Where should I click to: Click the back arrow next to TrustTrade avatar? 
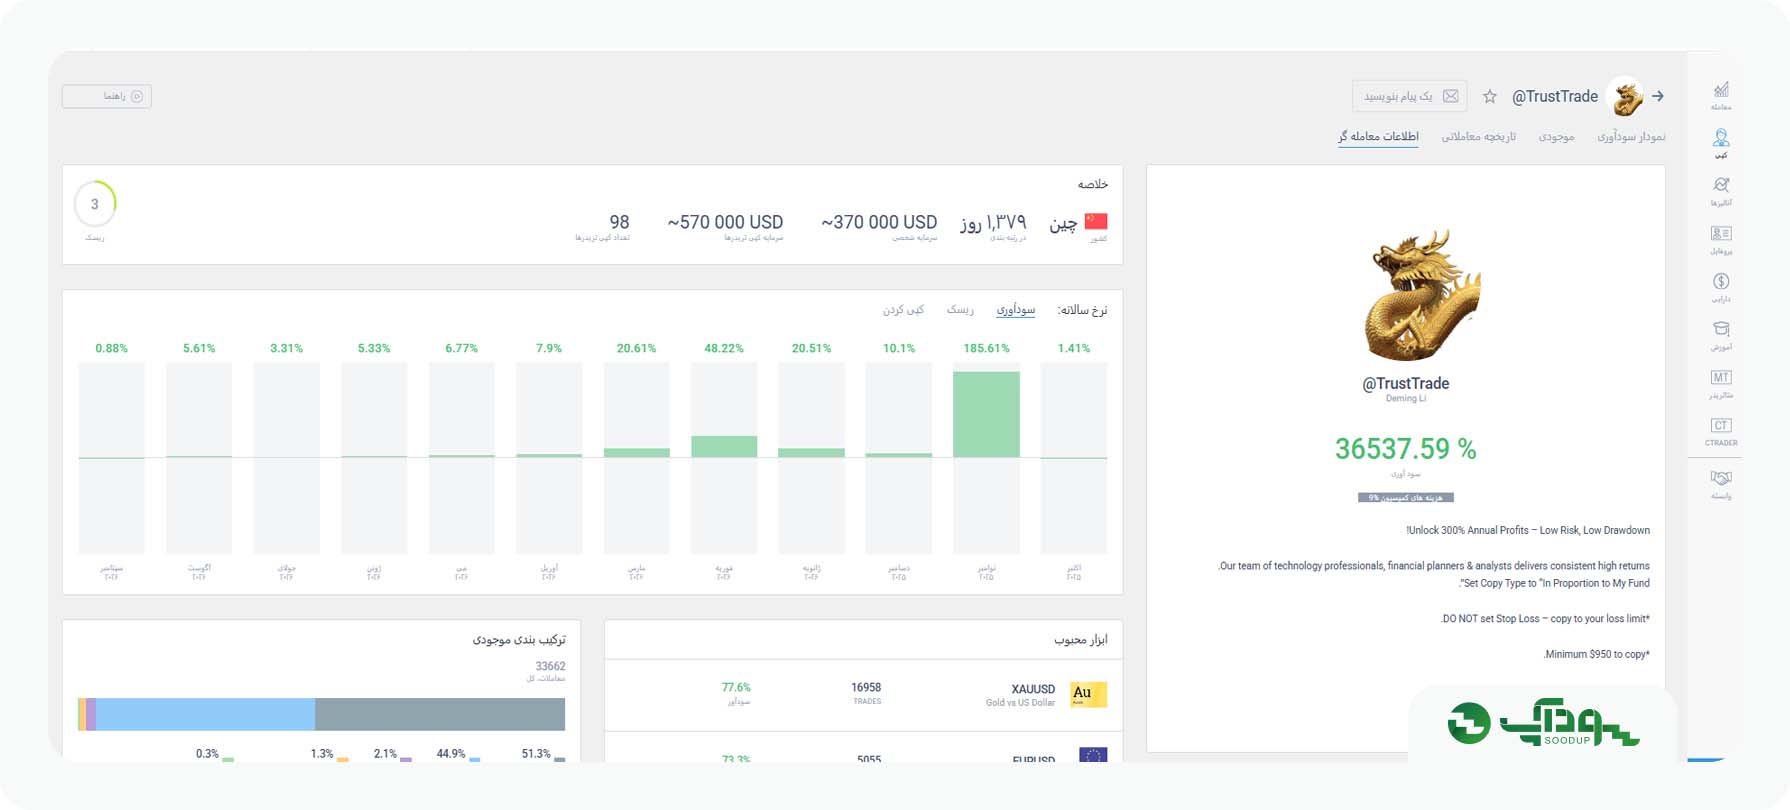[x=1658, y=96]
